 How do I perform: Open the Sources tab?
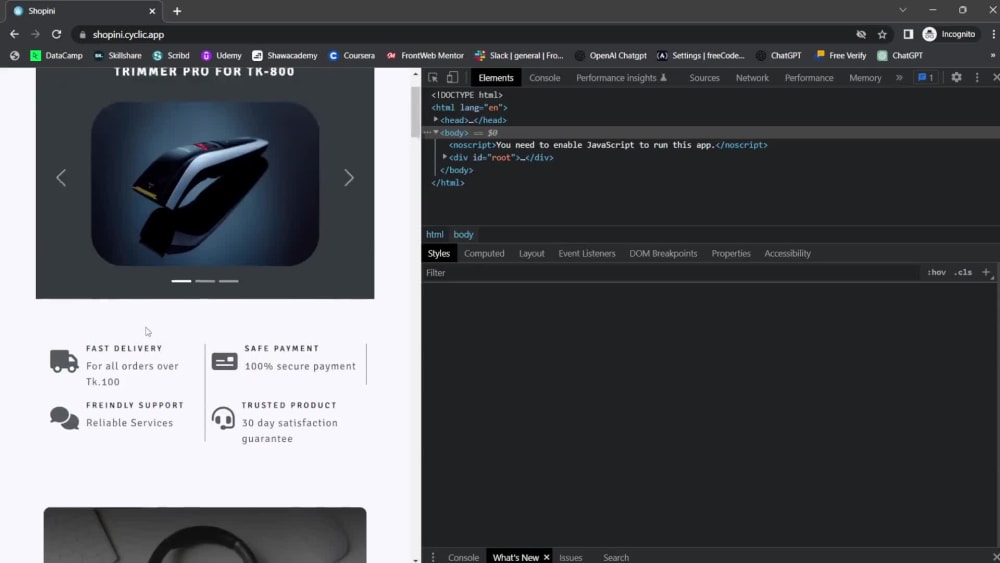tap(704, 78)
